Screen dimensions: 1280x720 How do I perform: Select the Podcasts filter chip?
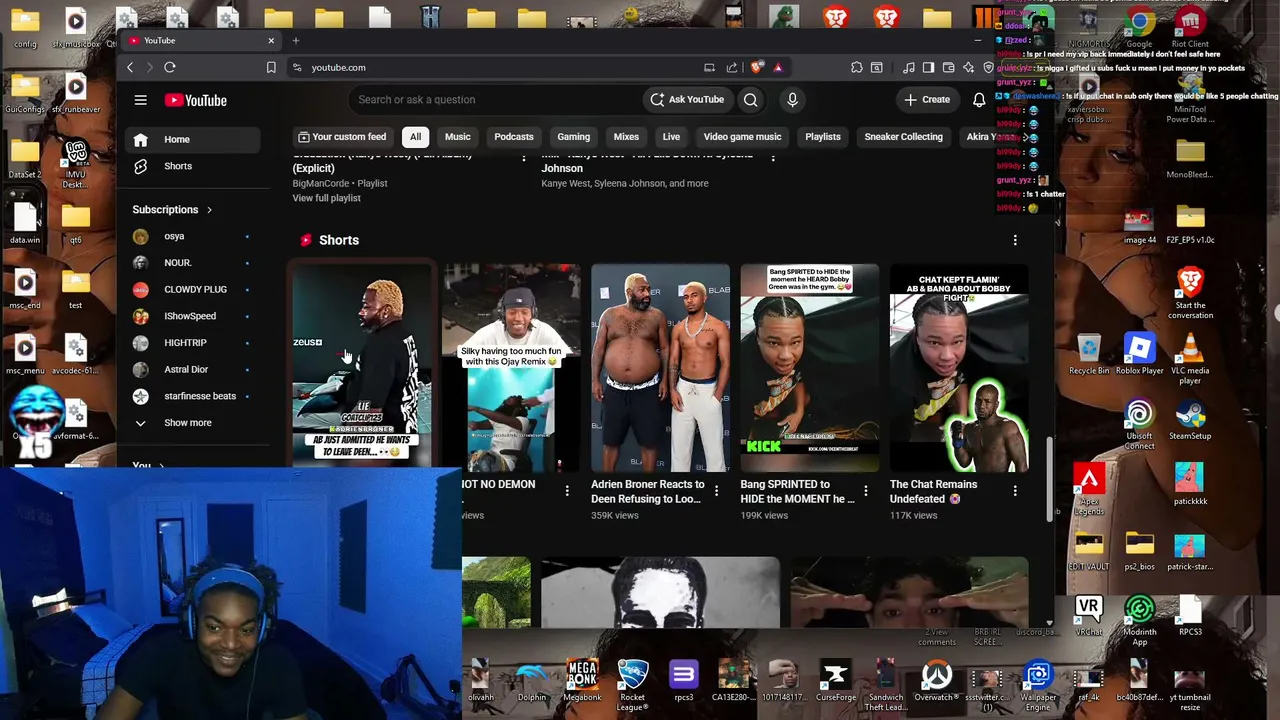[x=514, y=137]
